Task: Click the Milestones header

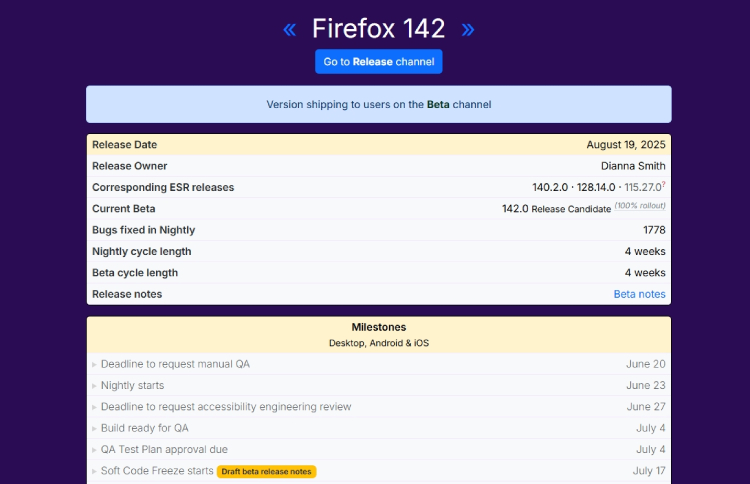Action: click(x=379, y=327)
